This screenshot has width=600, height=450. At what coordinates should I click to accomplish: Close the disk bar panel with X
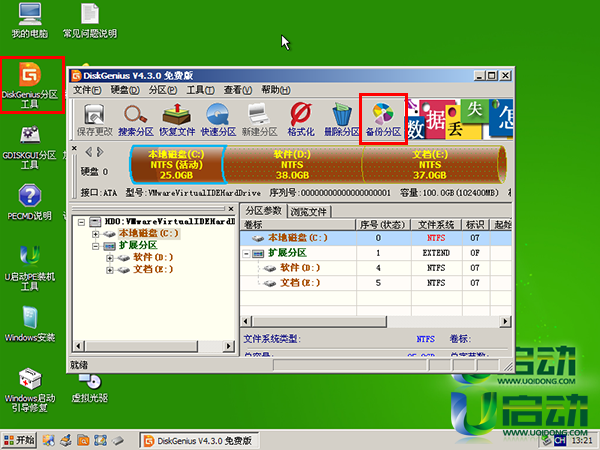74,148
